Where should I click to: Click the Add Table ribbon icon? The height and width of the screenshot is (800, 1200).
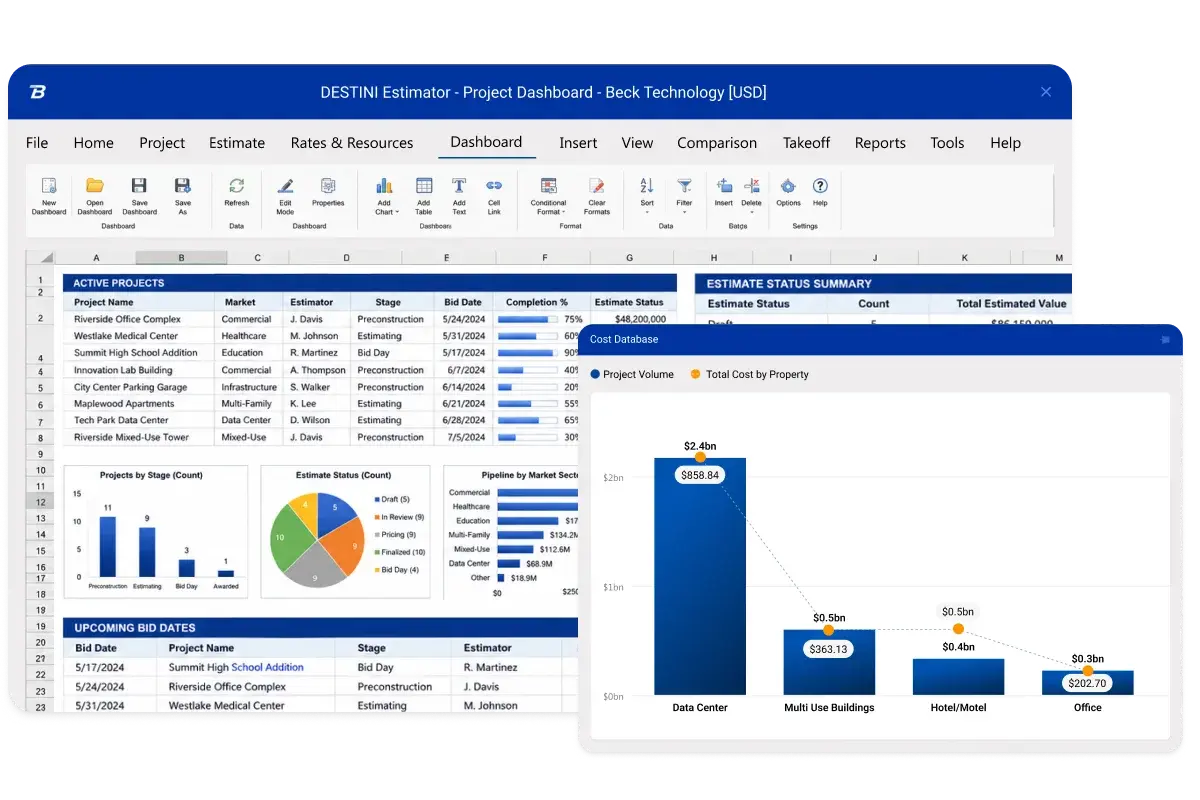point(424,185)
